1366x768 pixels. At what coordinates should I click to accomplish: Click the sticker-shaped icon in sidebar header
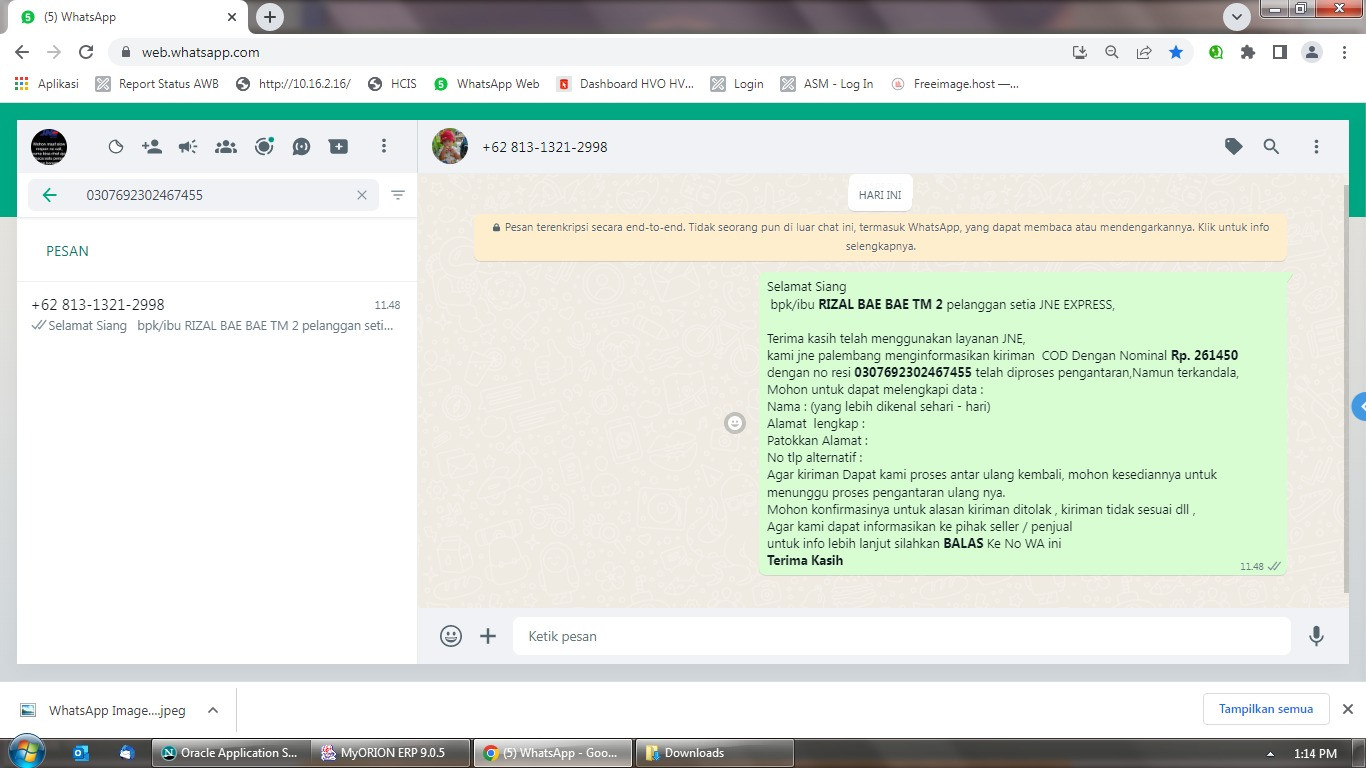[116, 147]
